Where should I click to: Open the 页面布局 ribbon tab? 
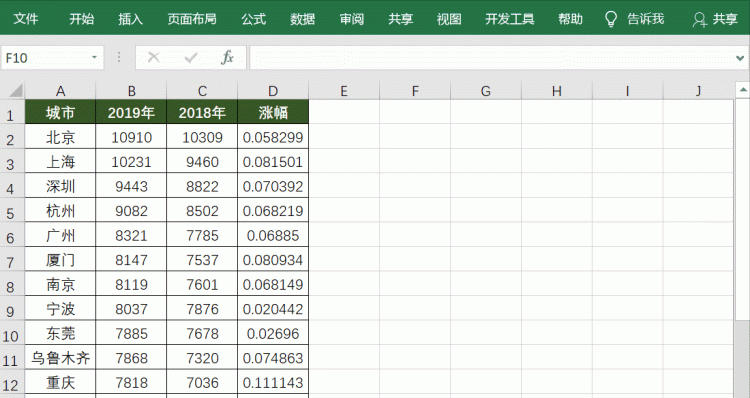192,19
